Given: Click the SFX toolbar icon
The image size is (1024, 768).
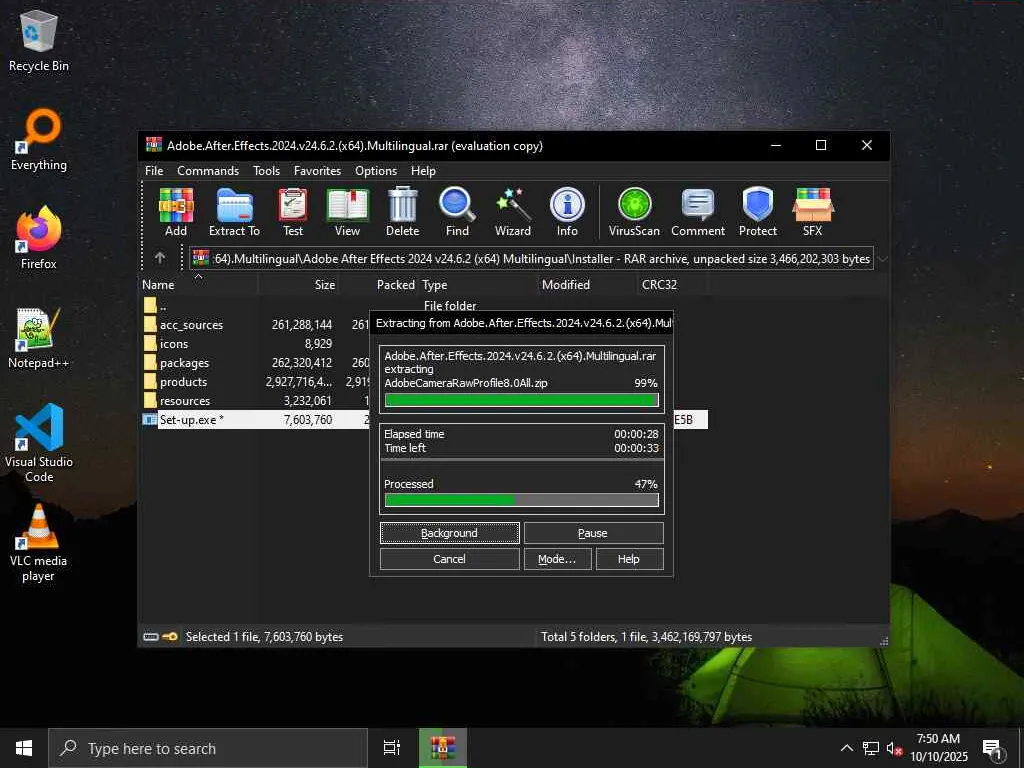Looking at the screenshot, I should [812, 212].
